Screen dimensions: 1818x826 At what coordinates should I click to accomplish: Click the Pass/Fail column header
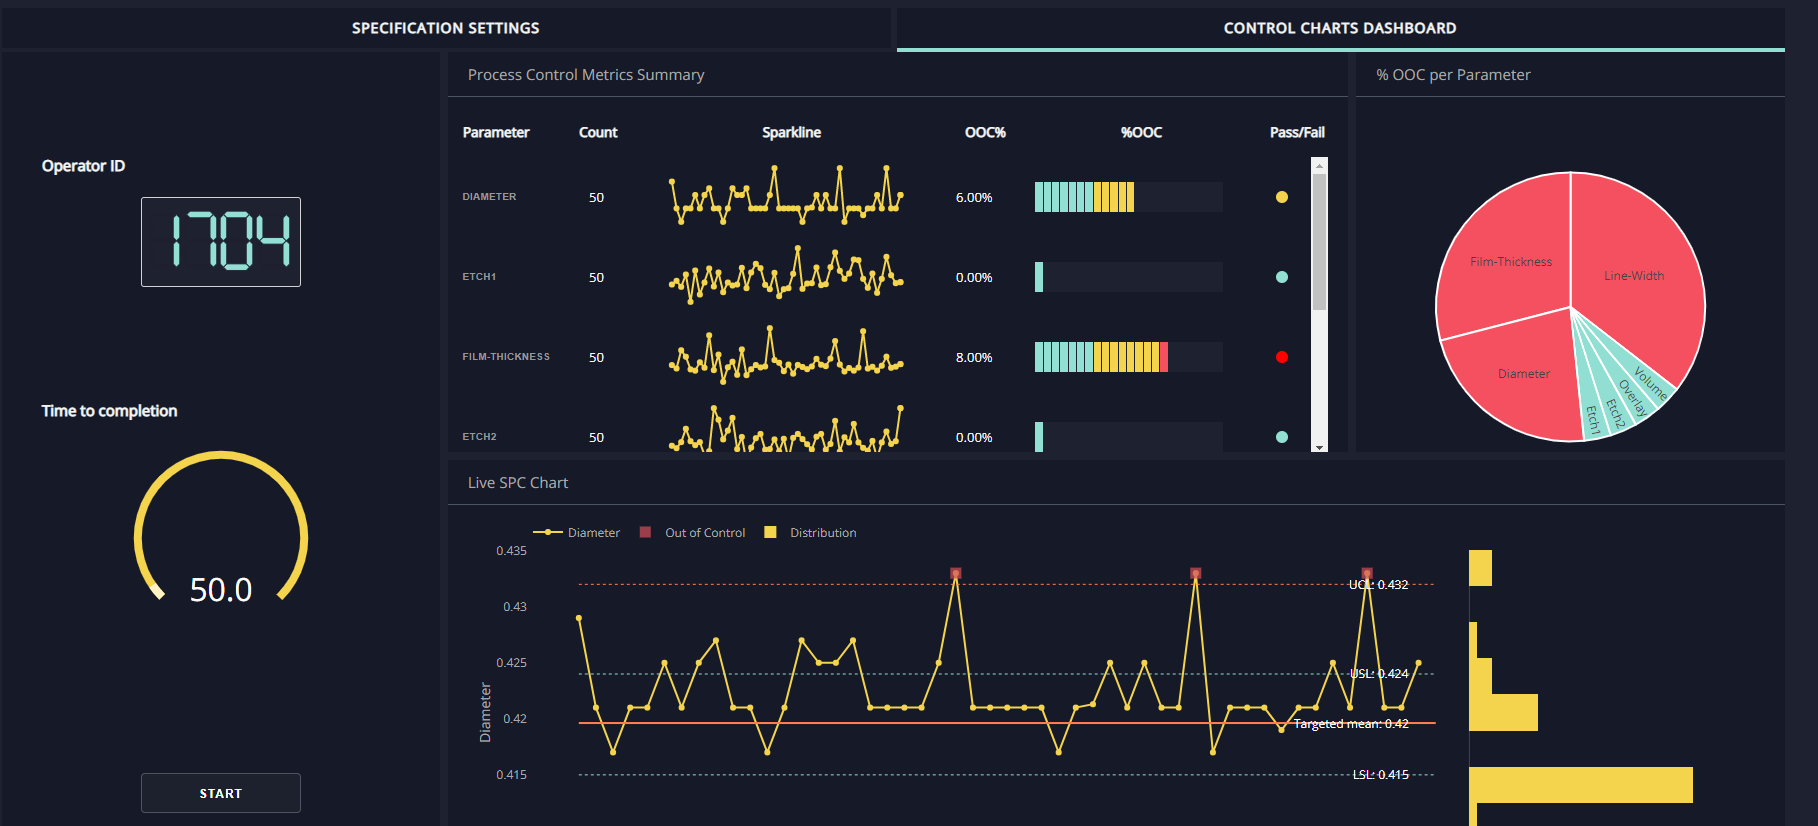pos(1297,132)
